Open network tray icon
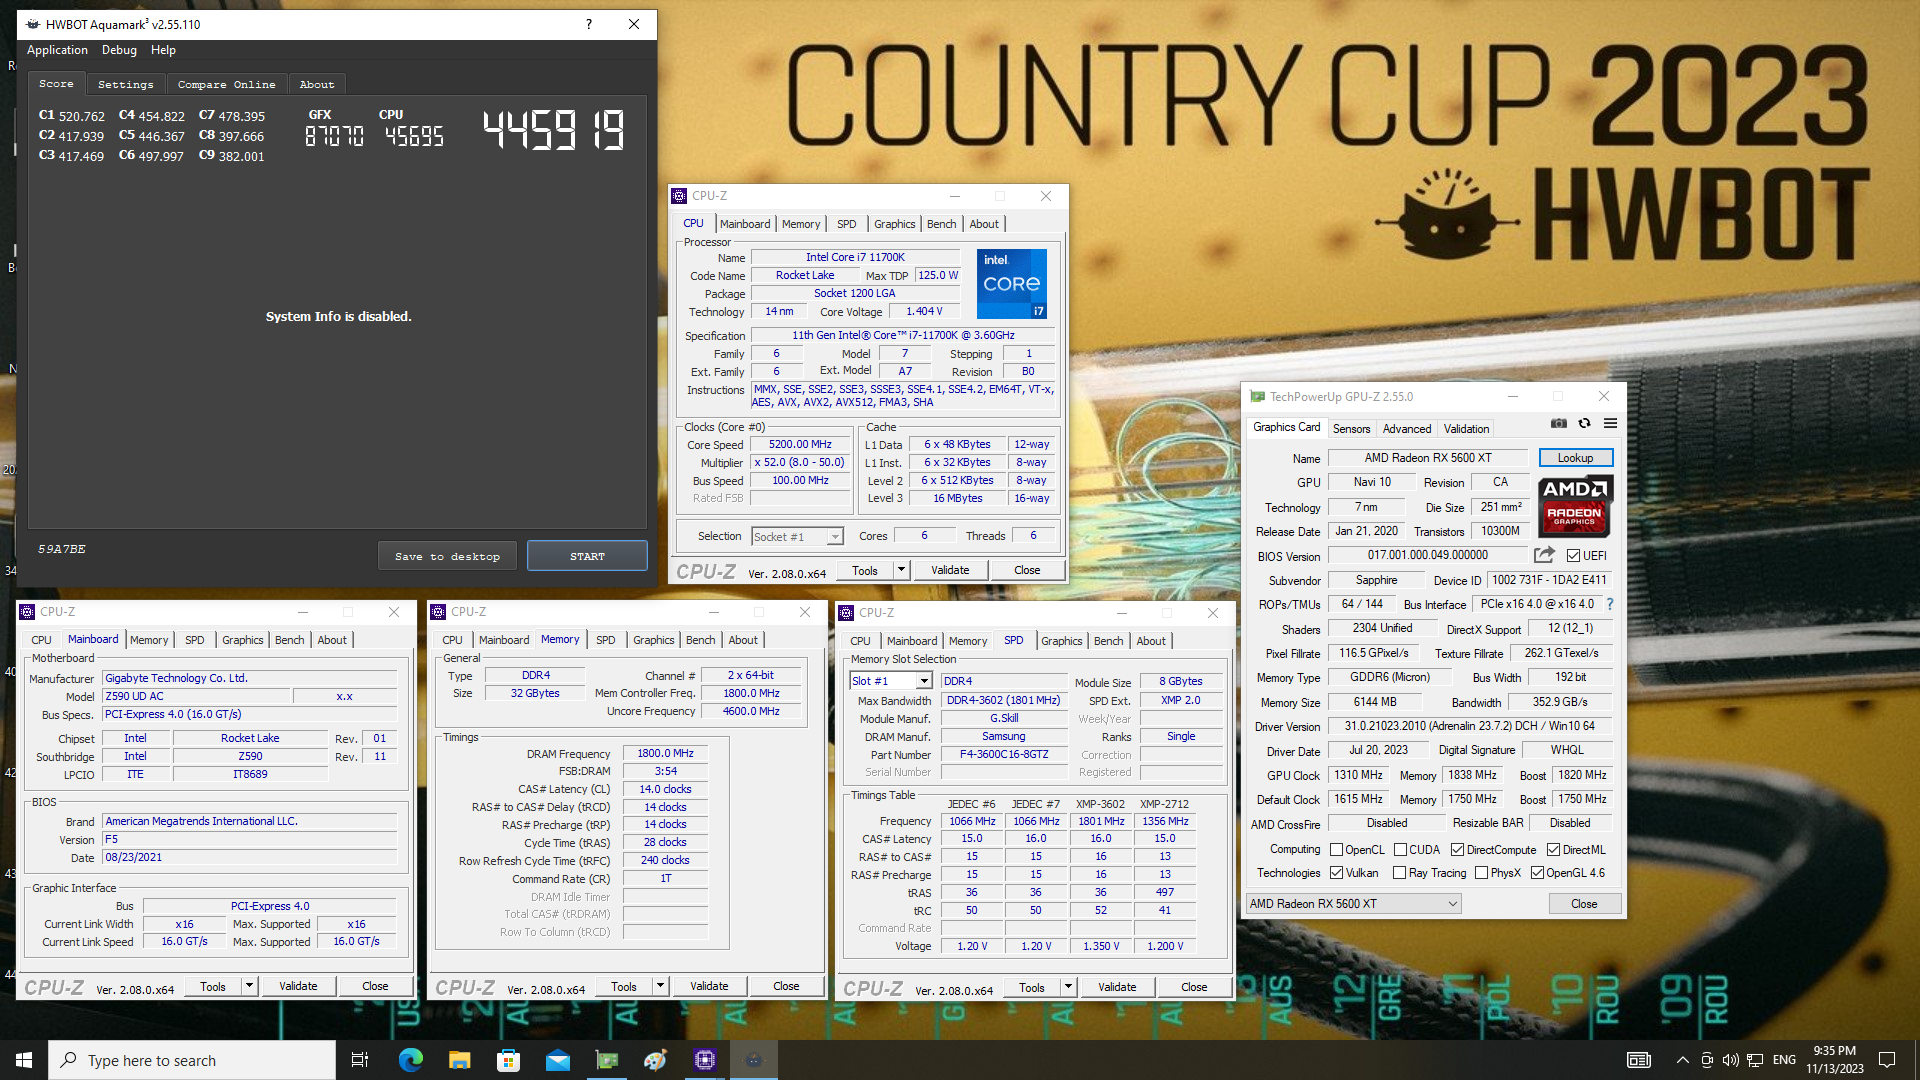 click(x=1755, y=1060)
